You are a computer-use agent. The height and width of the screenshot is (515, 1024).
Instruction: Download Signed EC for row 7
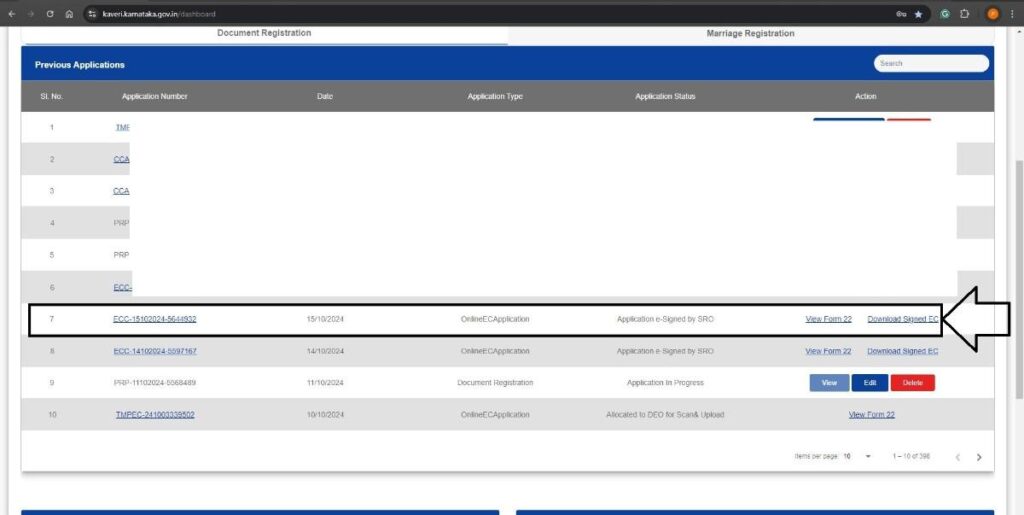(x=902, y=320)
